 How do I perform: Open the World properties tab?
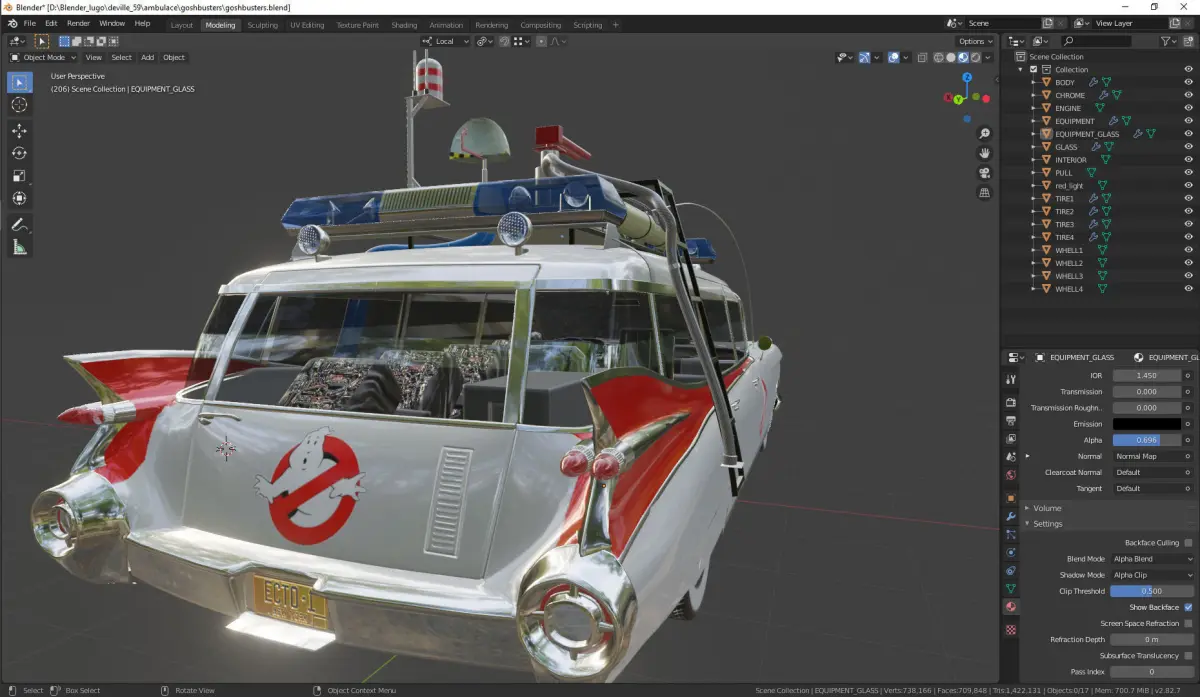[1011, 475]
